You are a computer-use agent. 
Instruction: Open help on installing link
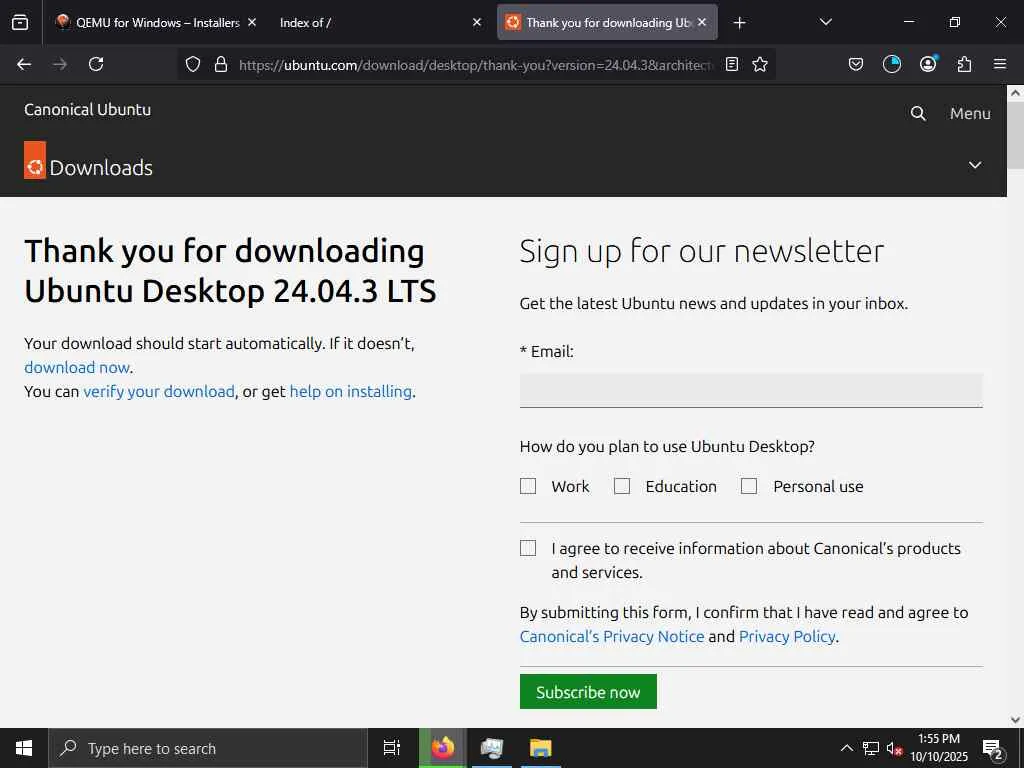coord(351,391)
